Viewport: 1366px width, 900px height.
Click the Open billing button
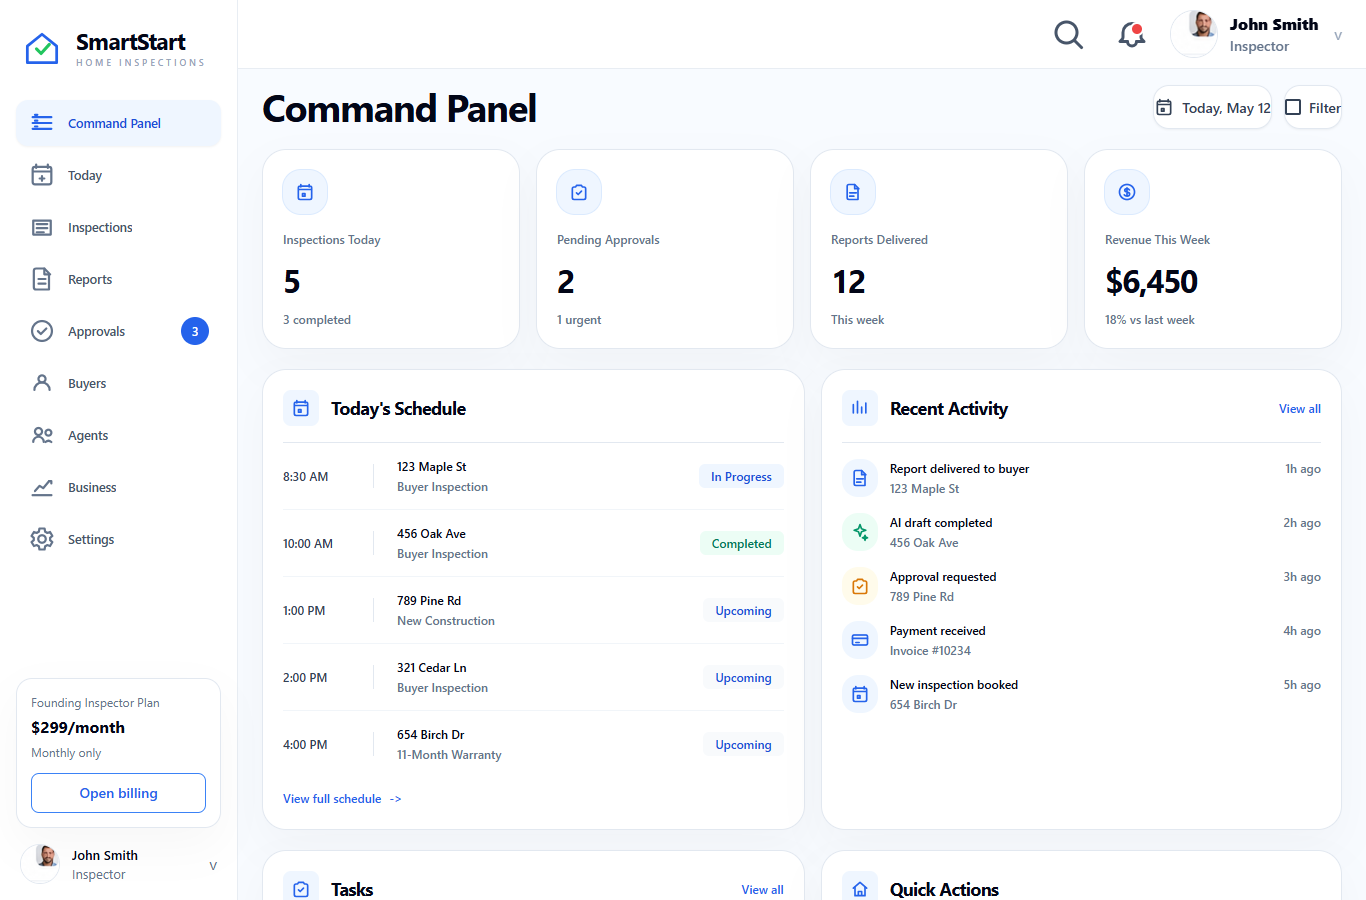118,793
